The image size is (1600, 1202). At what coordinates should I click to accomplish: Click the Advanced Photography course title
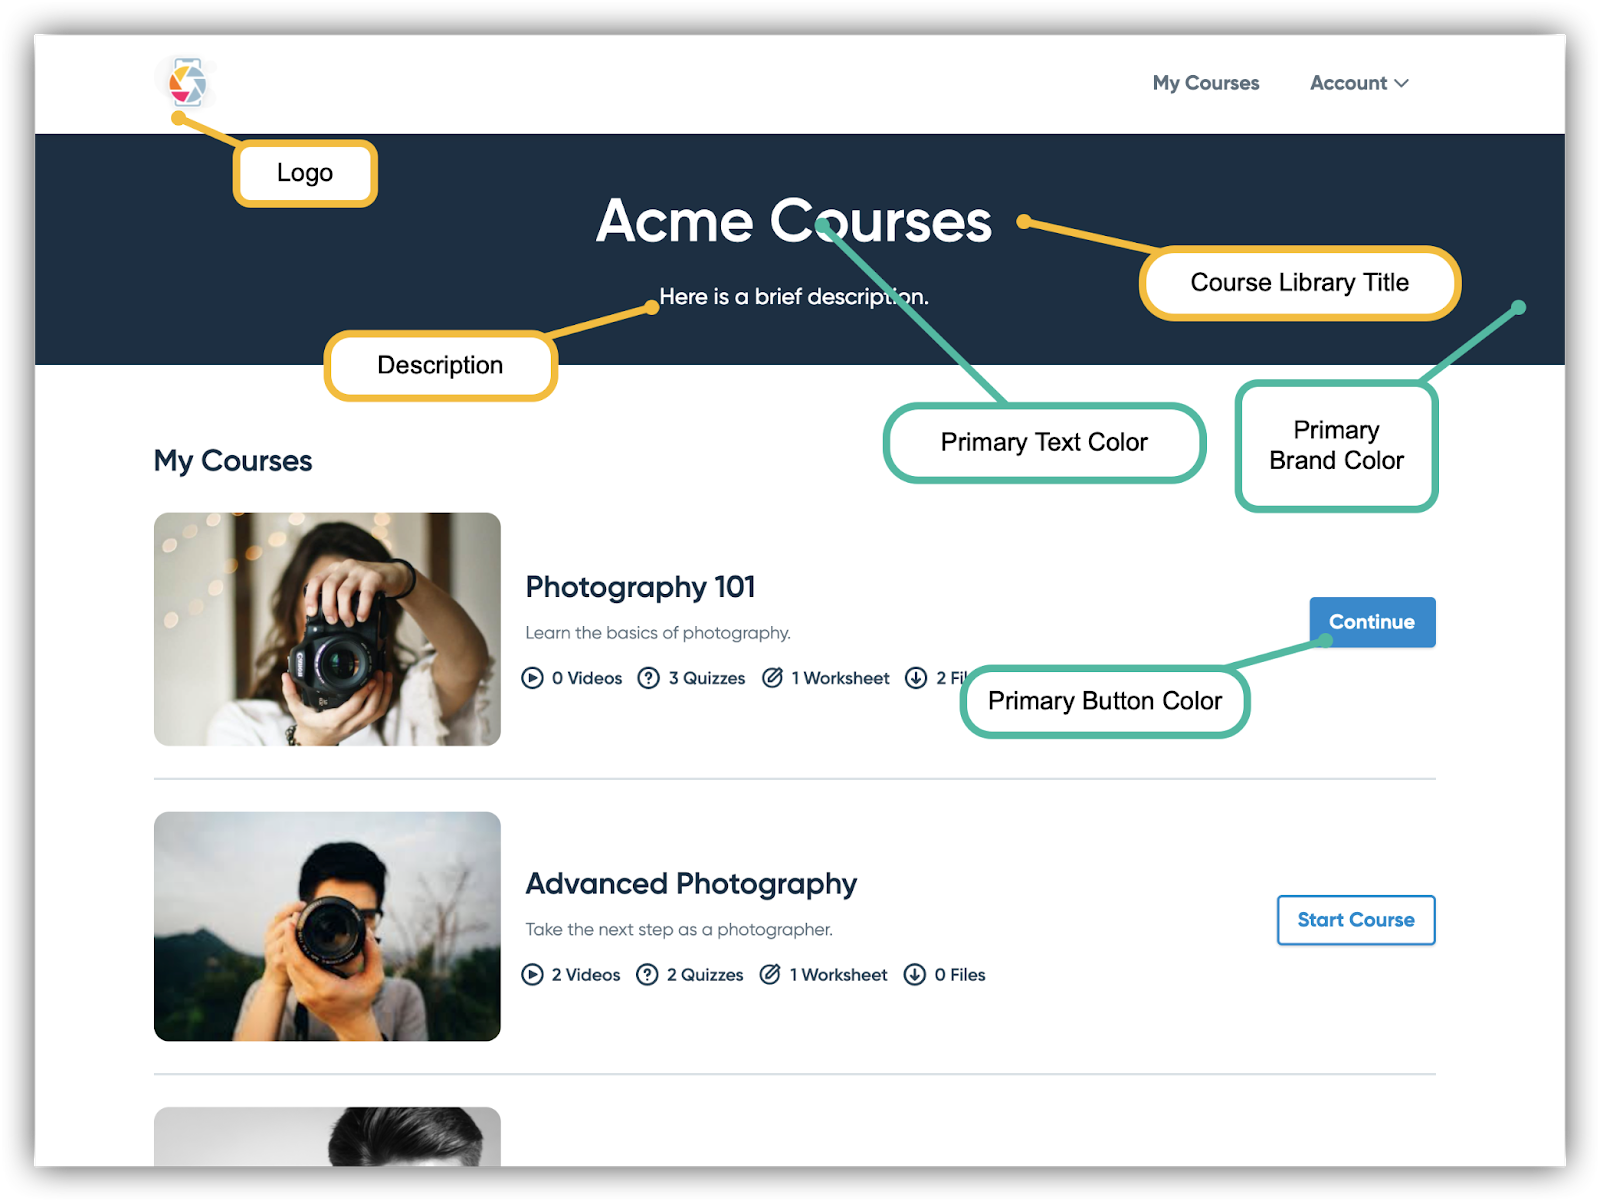pyautogui.click(x=691, y=884)
